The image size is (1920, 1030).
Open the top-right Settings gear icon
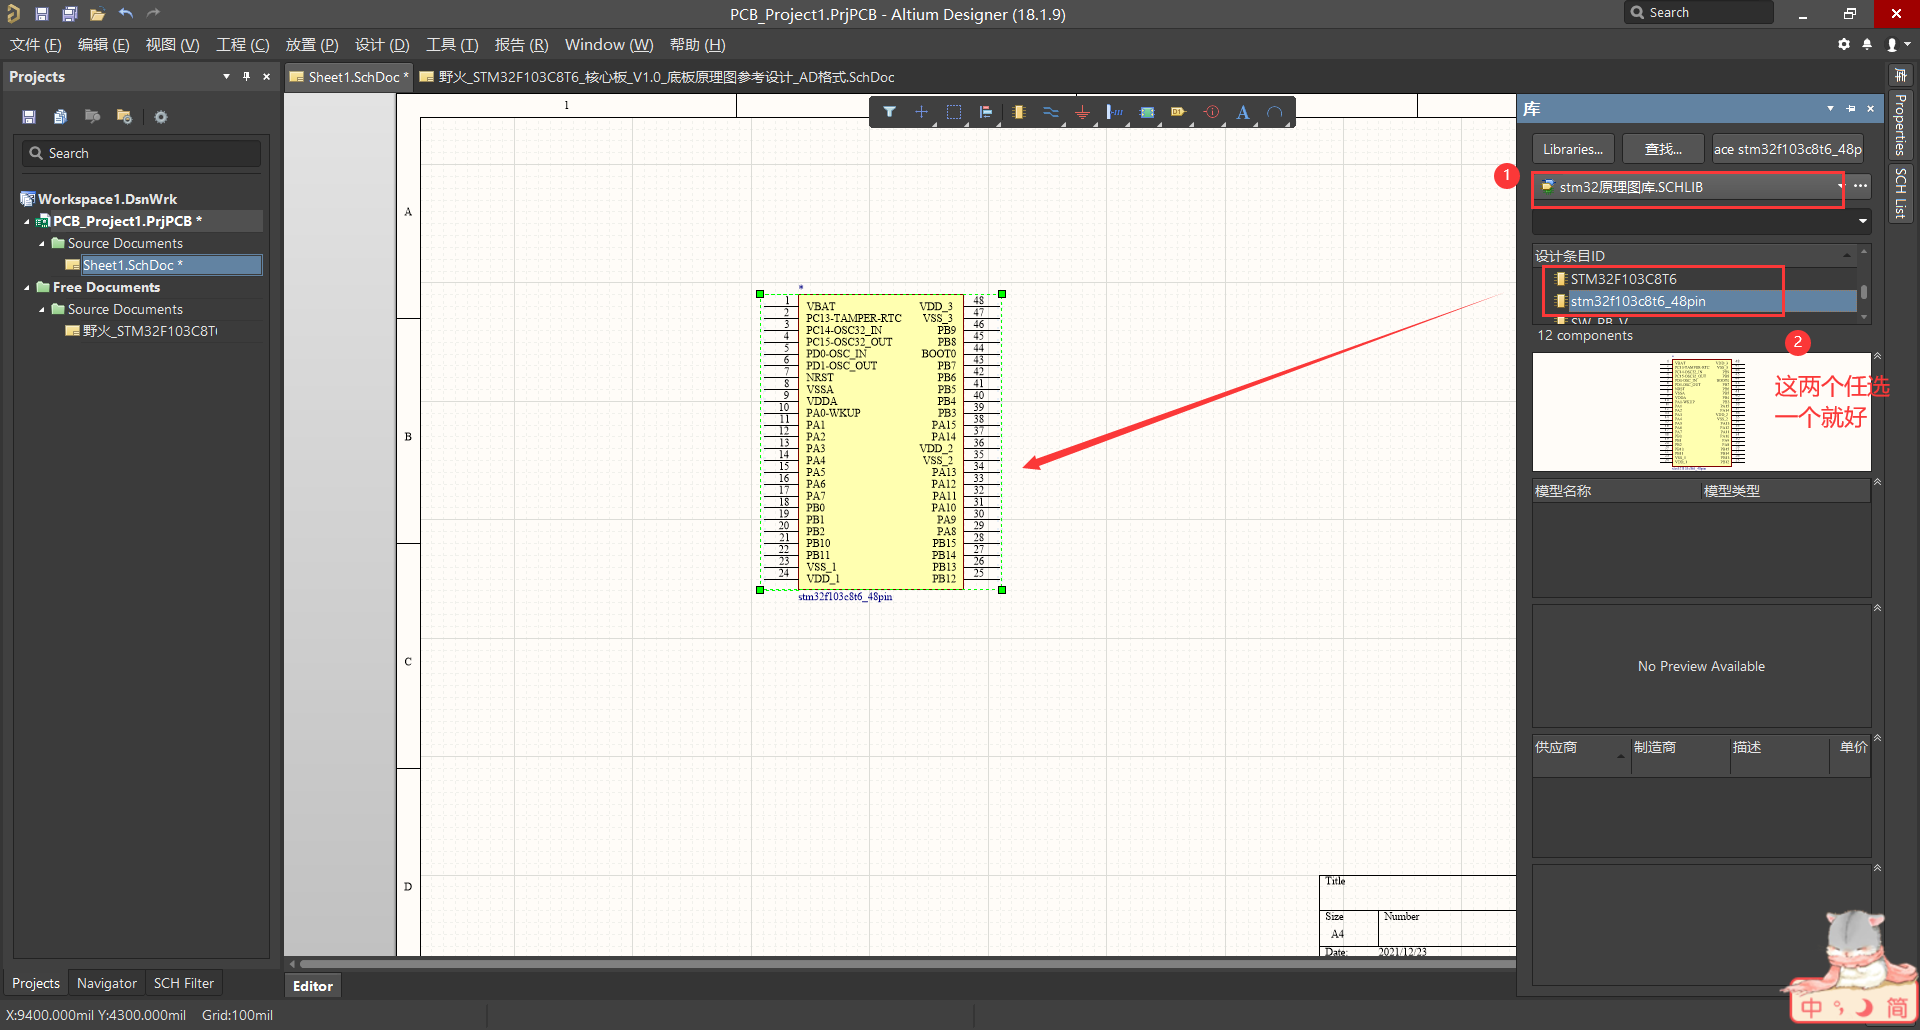[x=1844, y=44]
